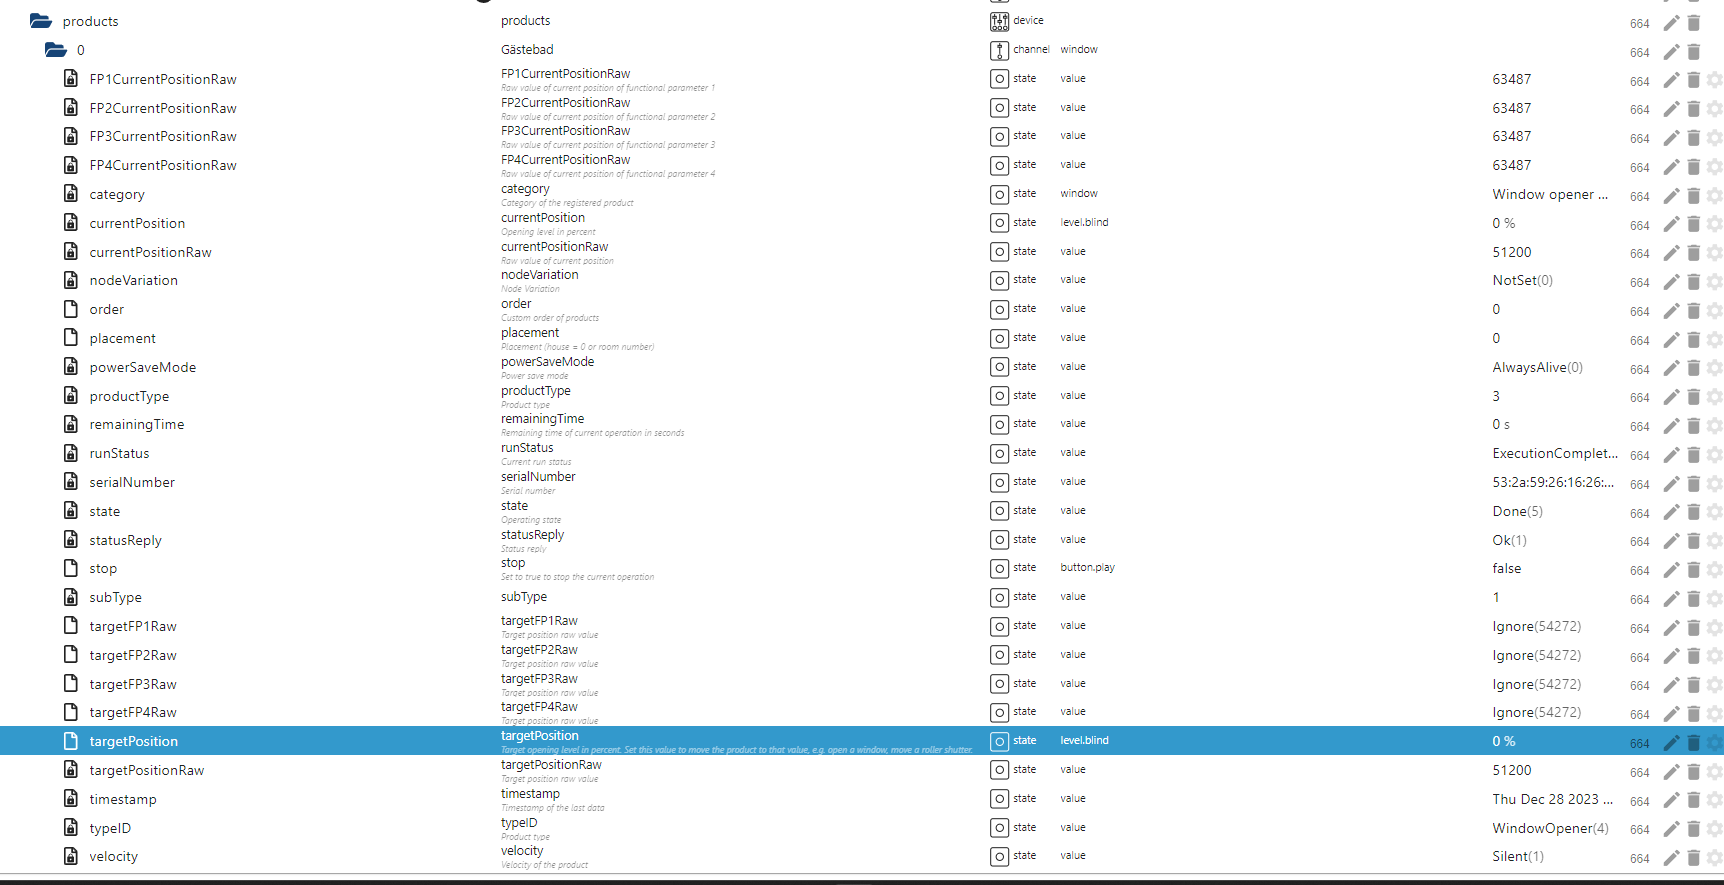Click the ExecutionComplet... value of runStatus
This screenshot has height=885, width=1724.
pyautogui.click(x=1555, y=453)
